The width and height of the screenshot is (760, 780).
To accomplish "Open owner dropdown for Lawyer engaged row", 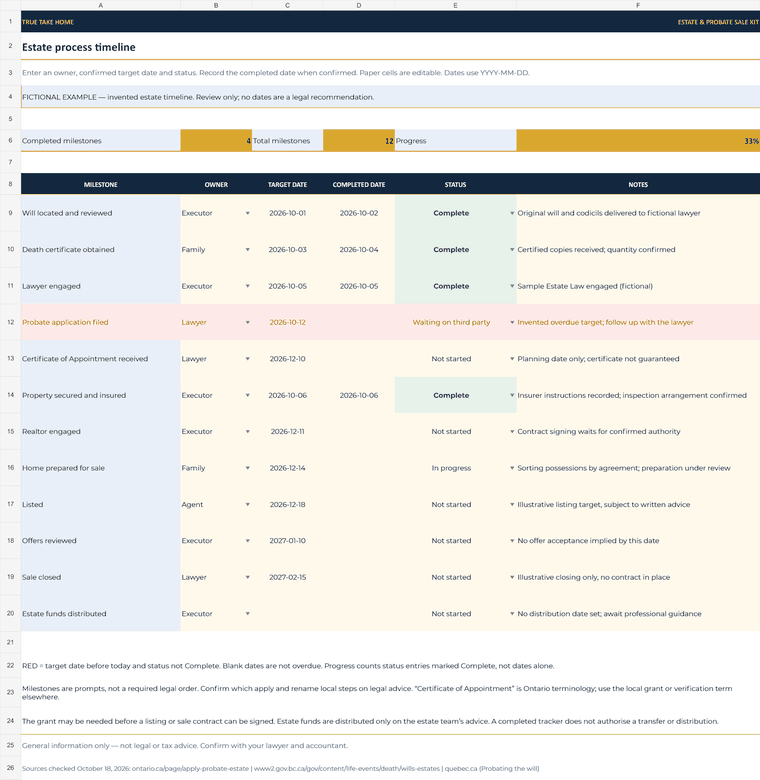I will [247, 286].
